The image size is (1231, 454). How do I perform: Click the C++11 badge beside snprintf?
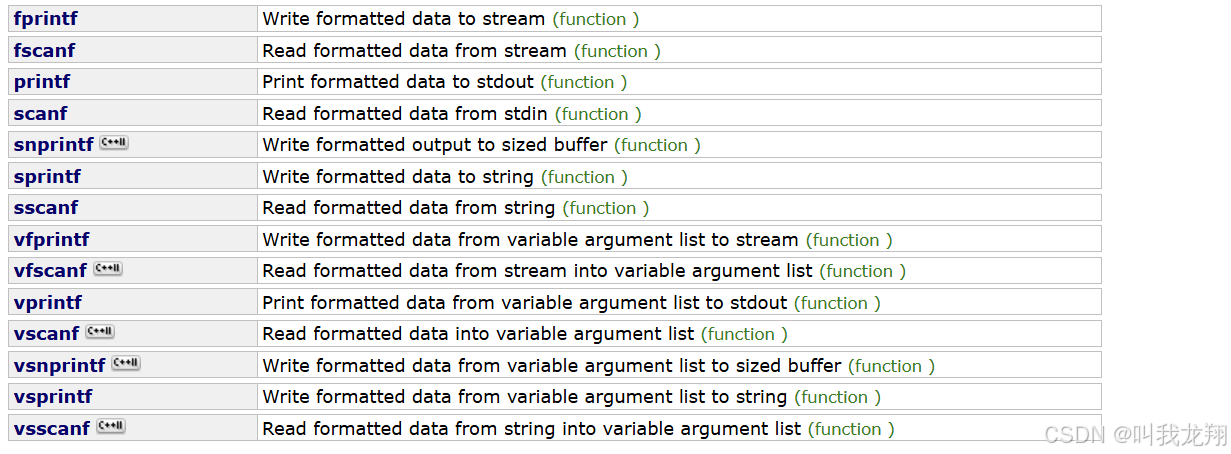(x=114, y=143)
